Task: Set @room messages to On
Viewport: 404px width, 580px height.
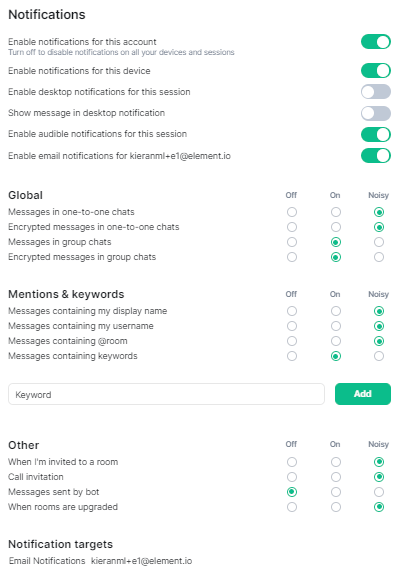Action: tap(336, 341)
